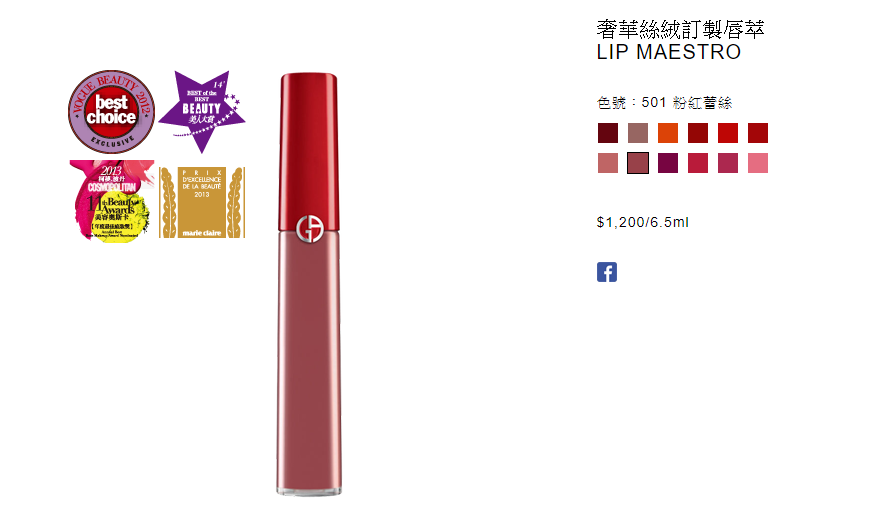Viewport: 872px width, 513px height.
Task: Click the Armani logo on the lipstick
Action: (x=310, y=229)
